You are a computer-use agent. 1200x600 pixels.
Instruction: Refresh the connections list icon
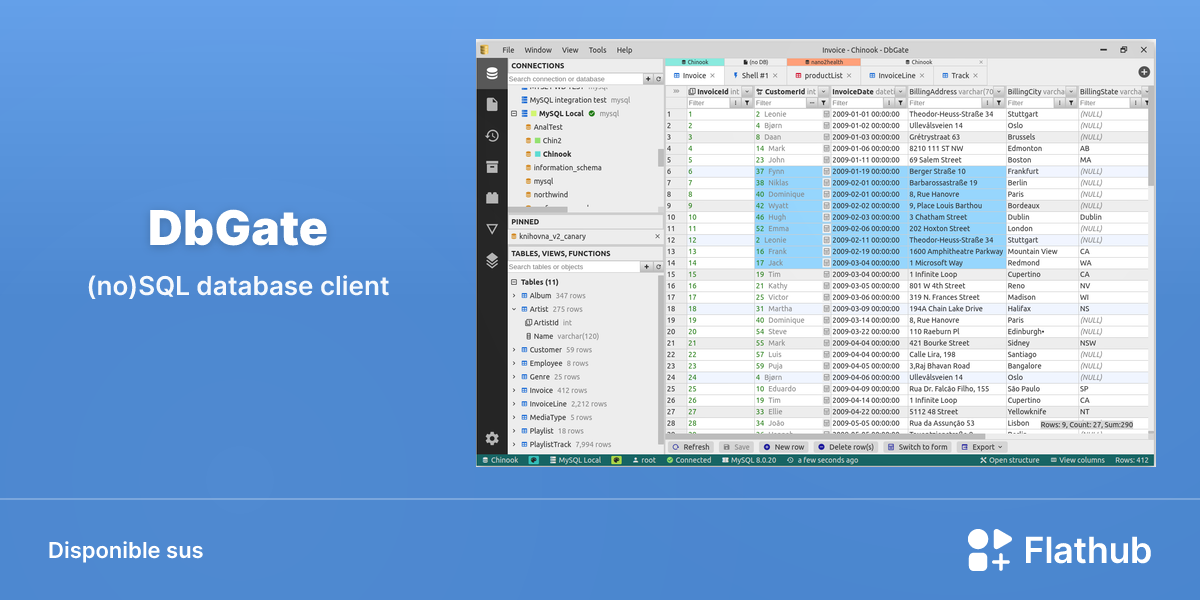click(x=658, y=78)
